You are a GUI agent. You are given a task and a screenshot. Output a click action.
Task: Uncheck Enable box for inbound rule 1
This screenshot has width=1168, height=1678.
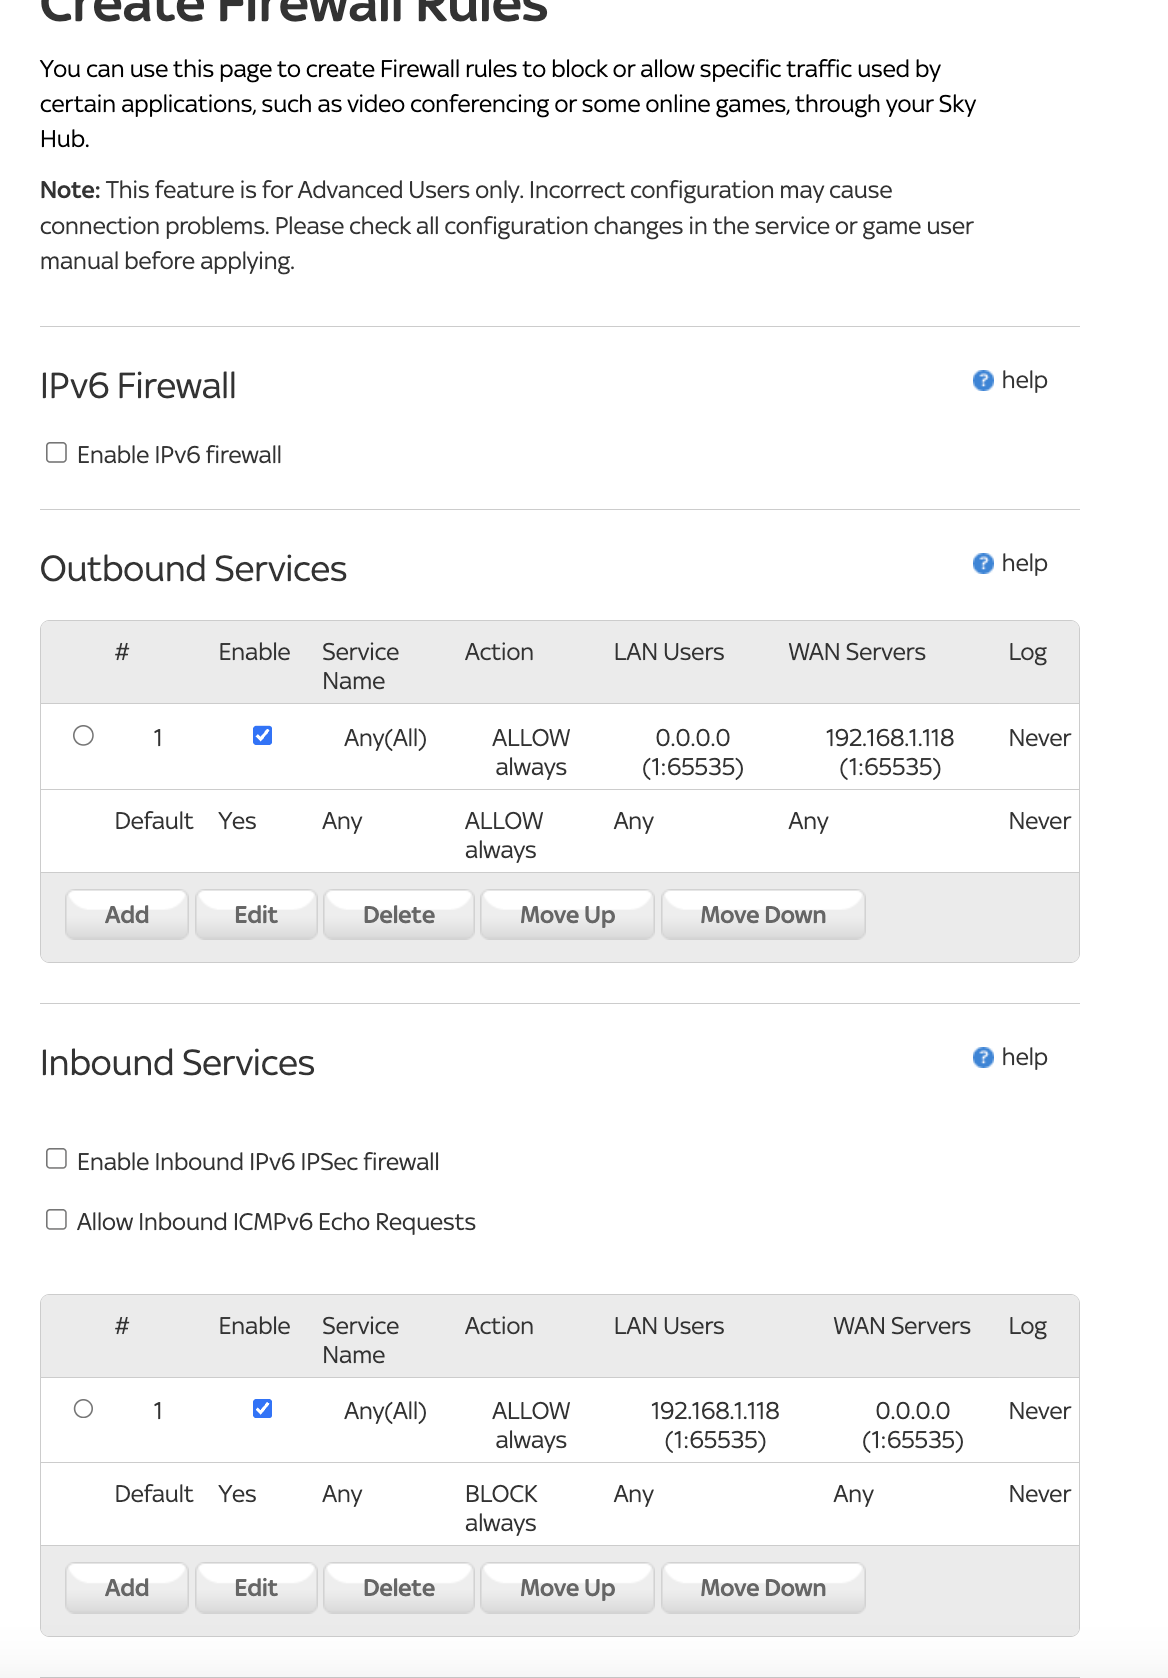pyautogui.click(x=263, y=1409)
